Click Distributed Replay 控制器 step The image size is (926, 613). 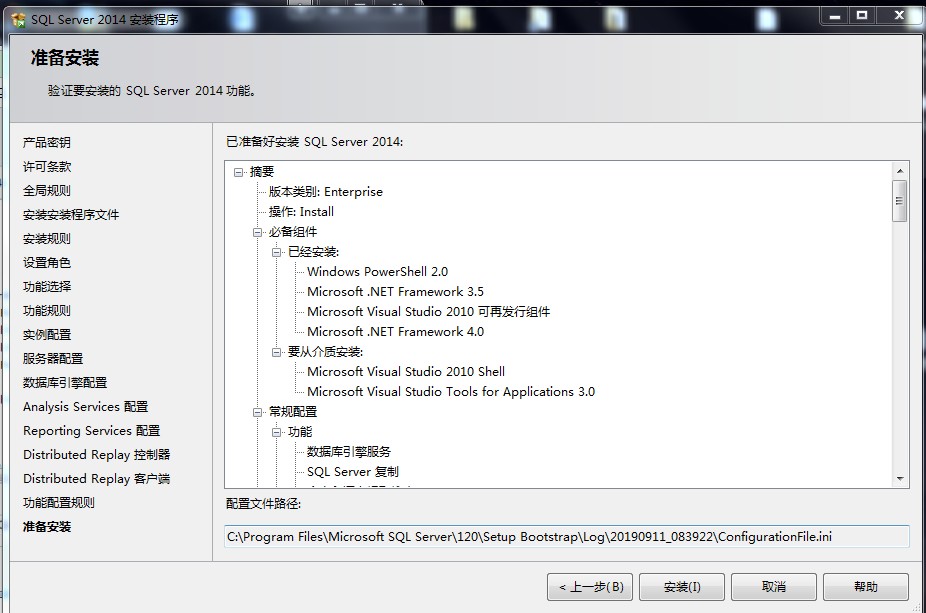tap(96, 455)
